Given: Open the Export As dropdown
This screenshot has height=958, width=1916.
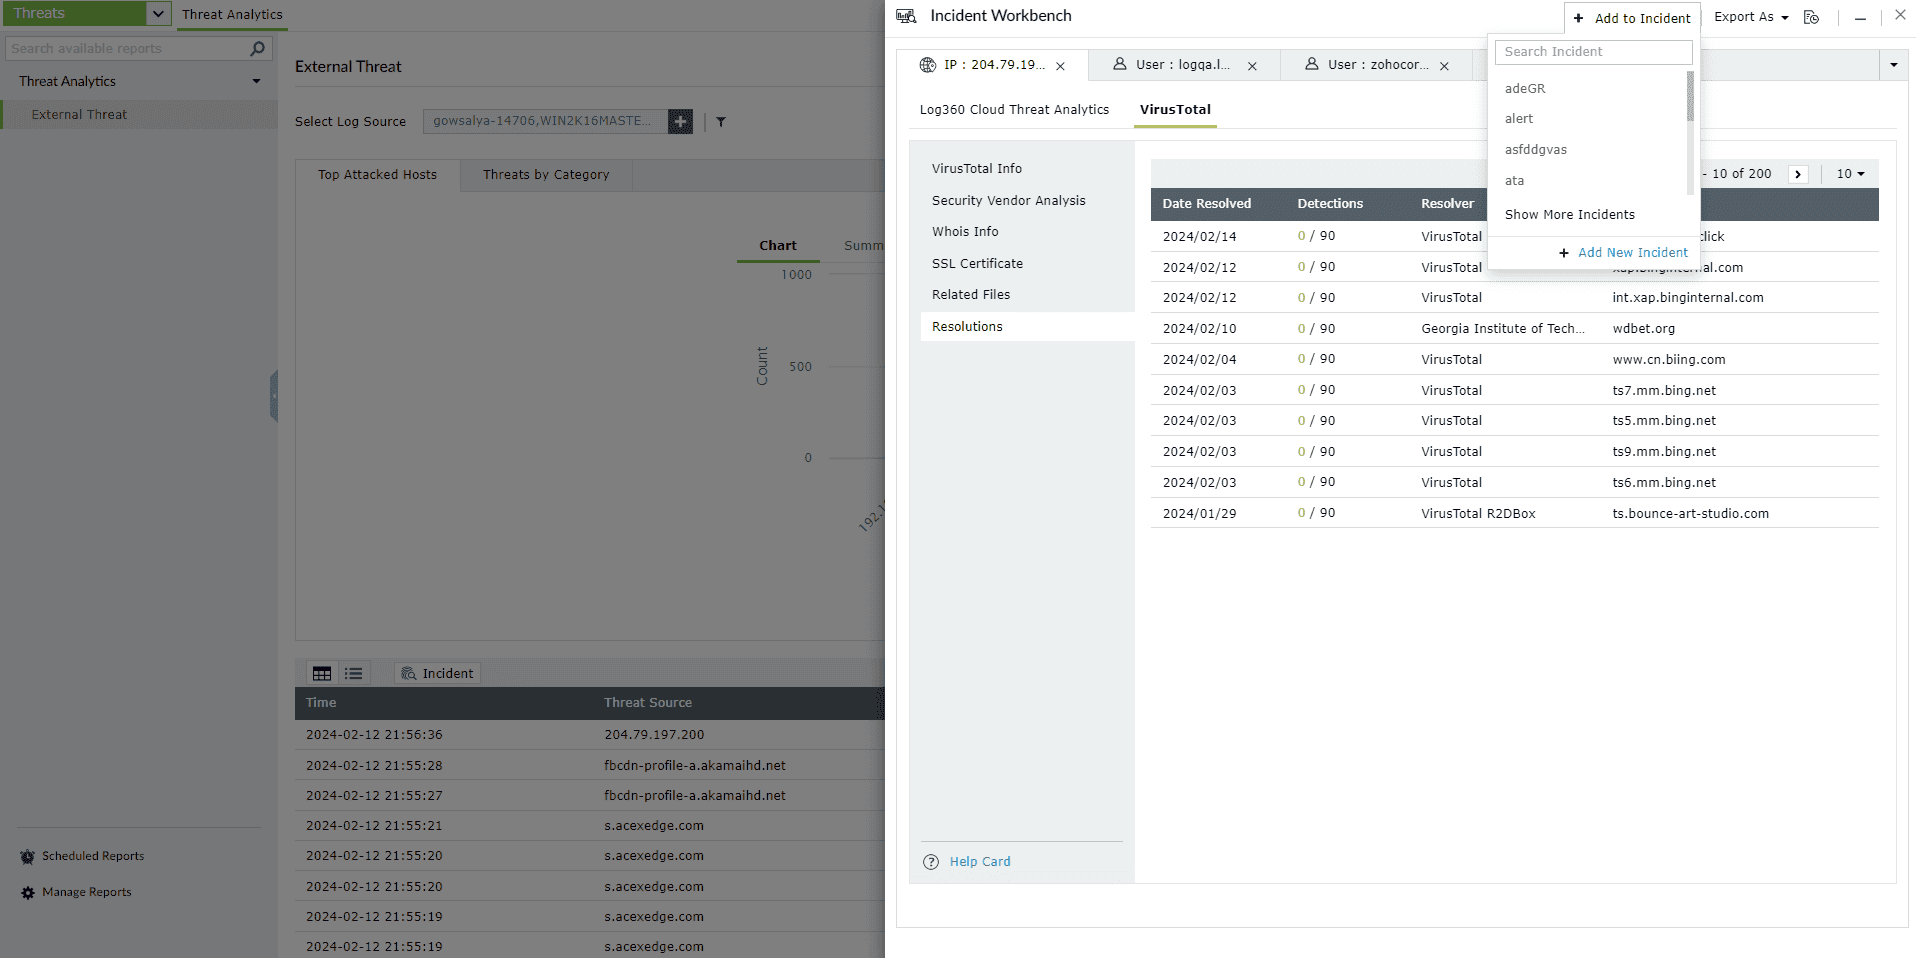Looking at the screenshot, I should [1751, 17].
